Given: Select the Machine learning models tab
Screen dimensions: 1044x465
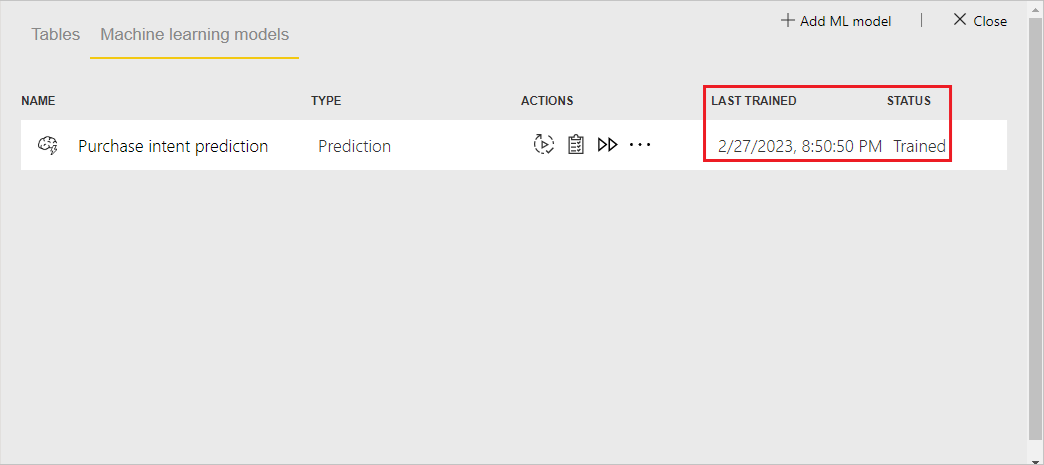Looking at the screenshot, I should pos(194,35).
